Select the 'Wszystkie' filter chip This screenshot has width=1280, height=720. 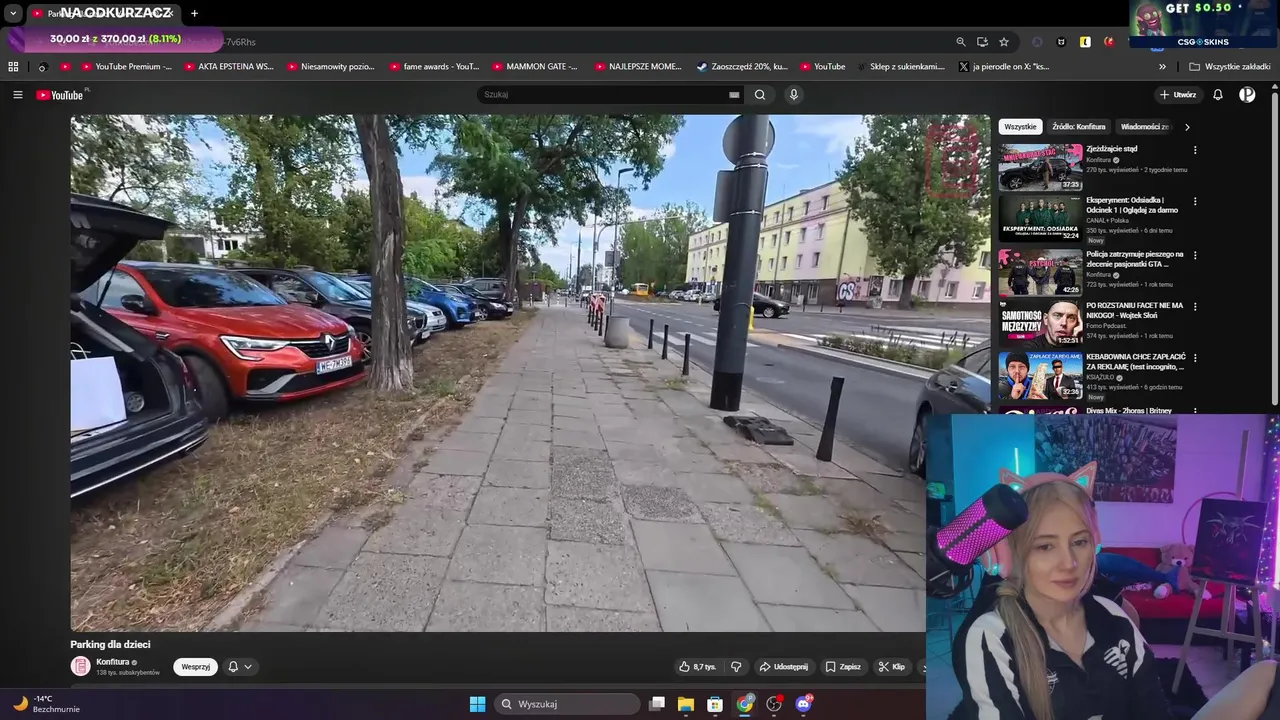coord(1020,127)
